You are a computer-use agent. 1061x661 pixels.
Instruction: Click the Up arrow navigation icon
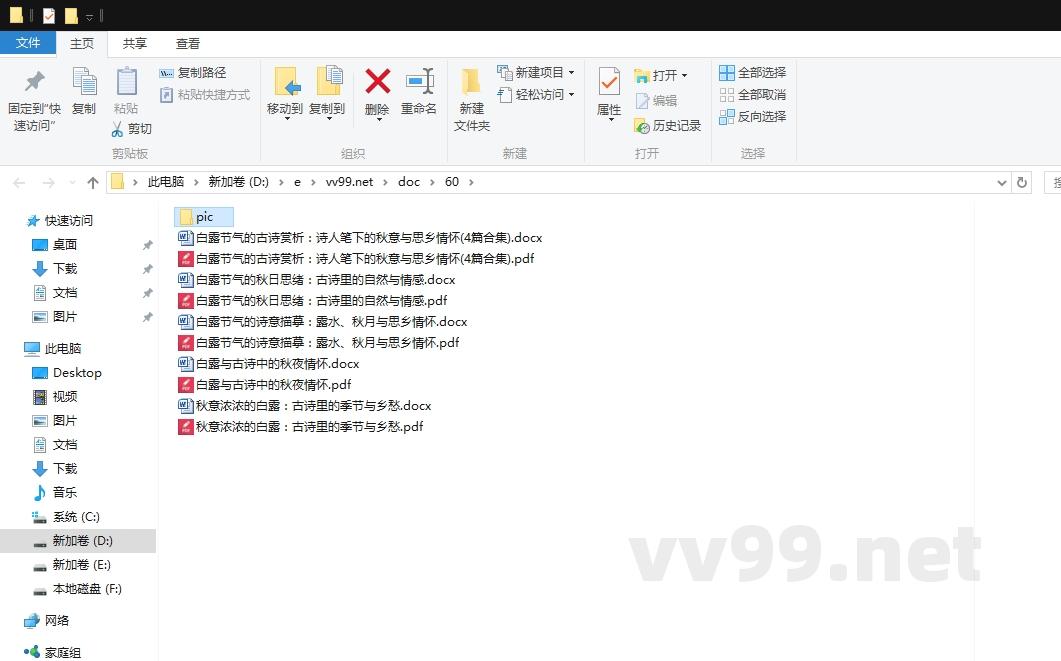point(93,182)
